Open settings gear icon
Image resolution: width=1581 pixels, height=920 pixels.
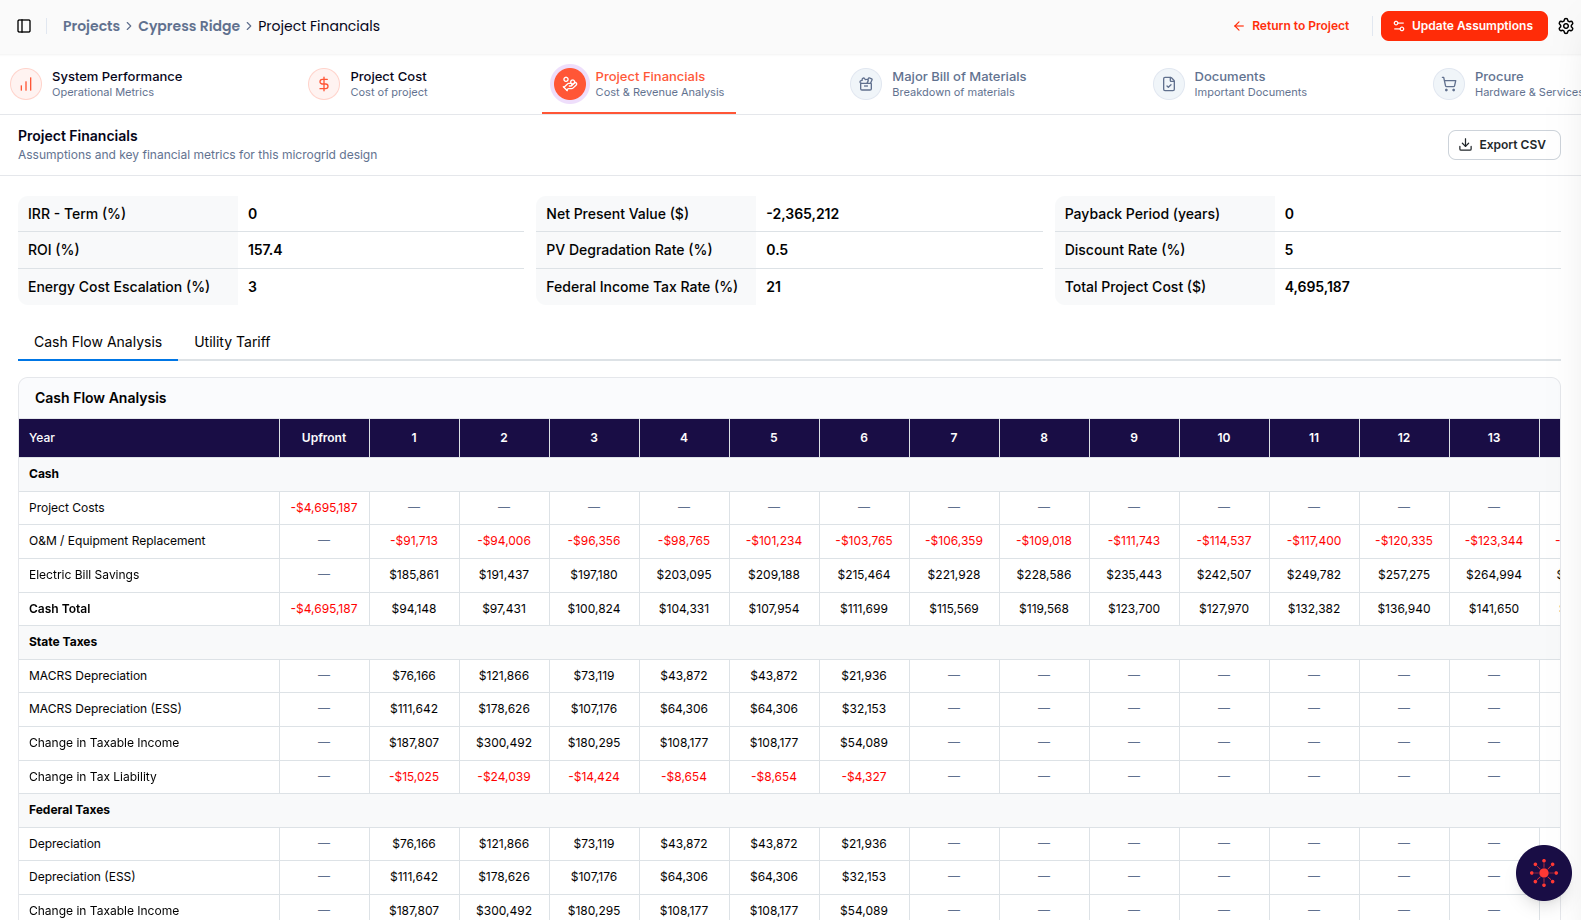click(x=1566, y=26)
